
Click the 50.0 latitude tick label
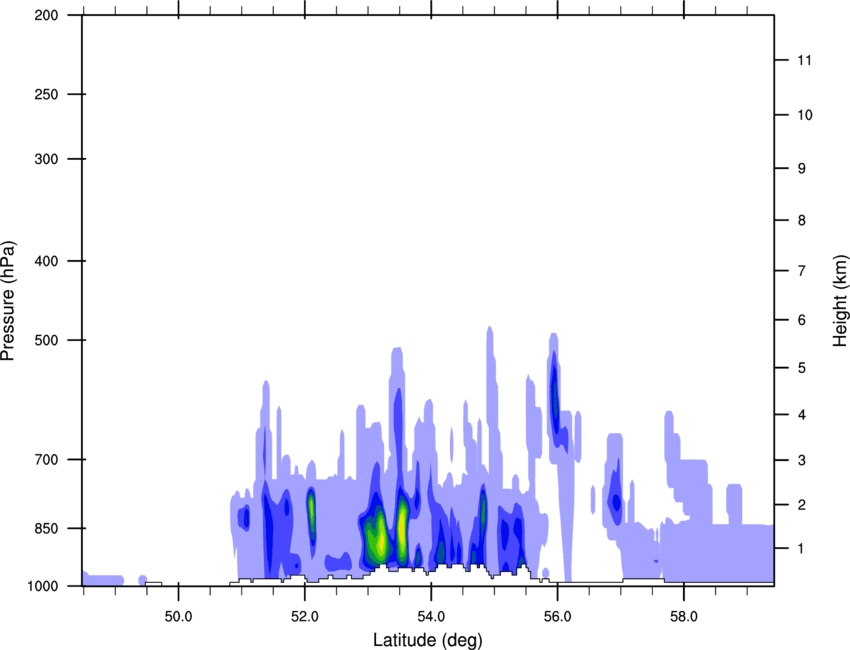point(178,617)
